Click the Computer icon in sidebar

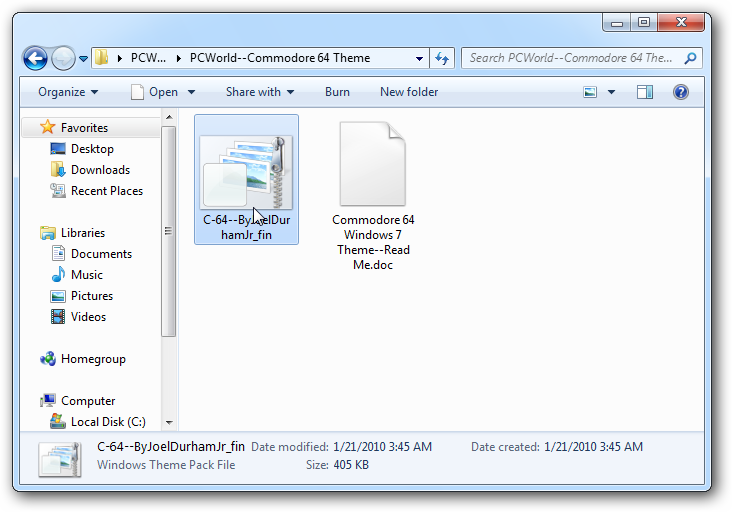pyautogui.click(x=48, y=400)
